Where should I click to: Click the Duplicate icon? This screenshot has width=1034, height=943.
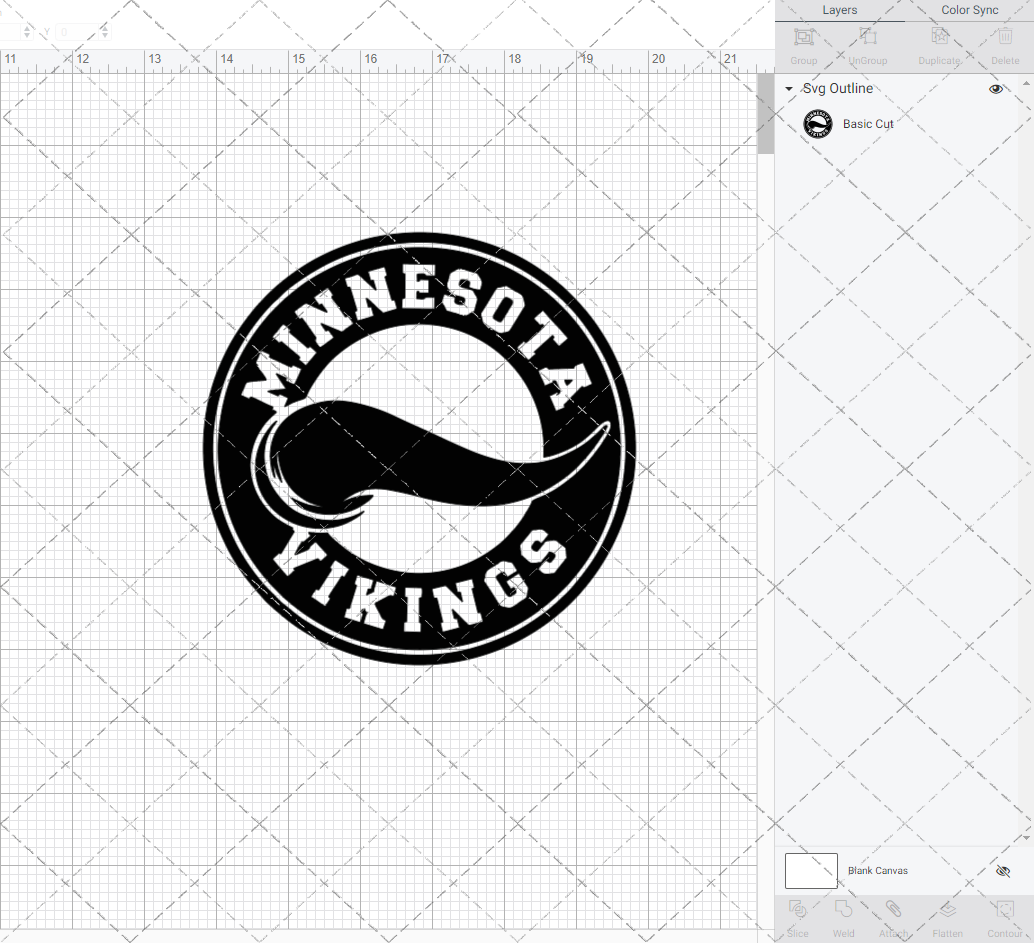click(939, 38)
